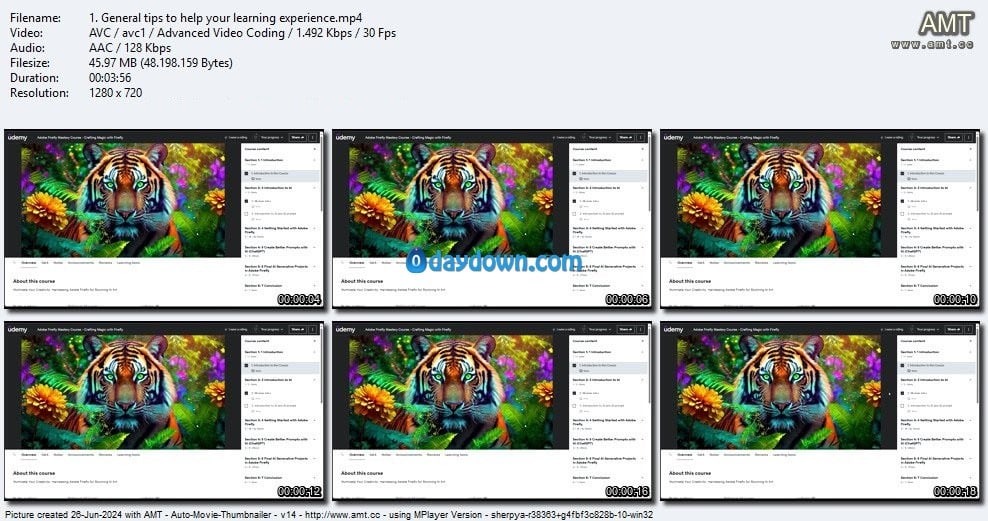
Task: Open the video frame stamped 00:00:06
Action: point(492,219)
